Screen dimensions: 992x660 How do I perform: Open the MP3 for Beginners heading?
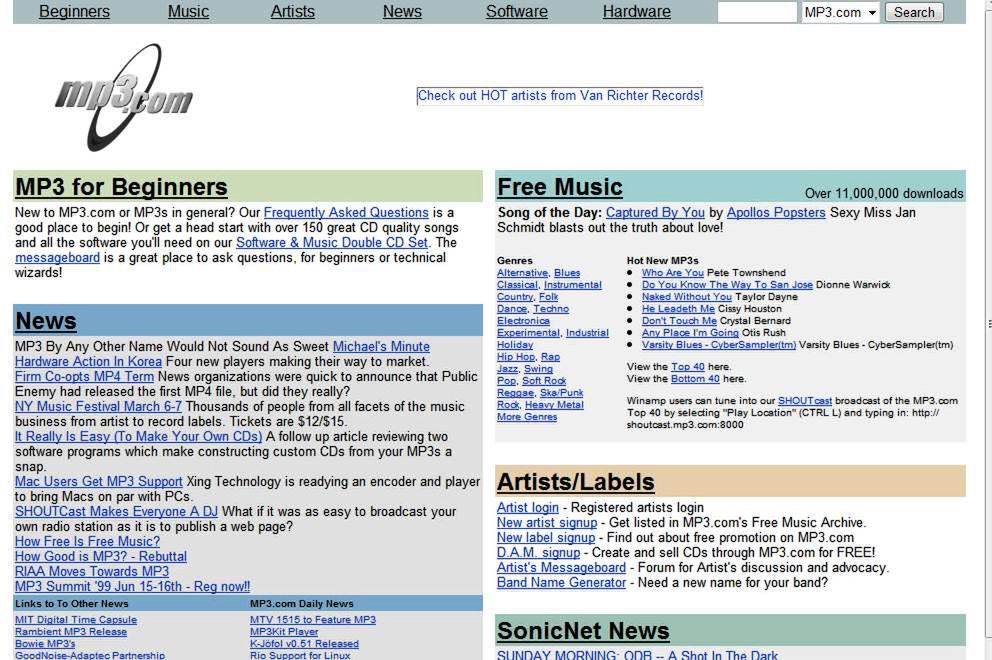(x=121, y=187)
